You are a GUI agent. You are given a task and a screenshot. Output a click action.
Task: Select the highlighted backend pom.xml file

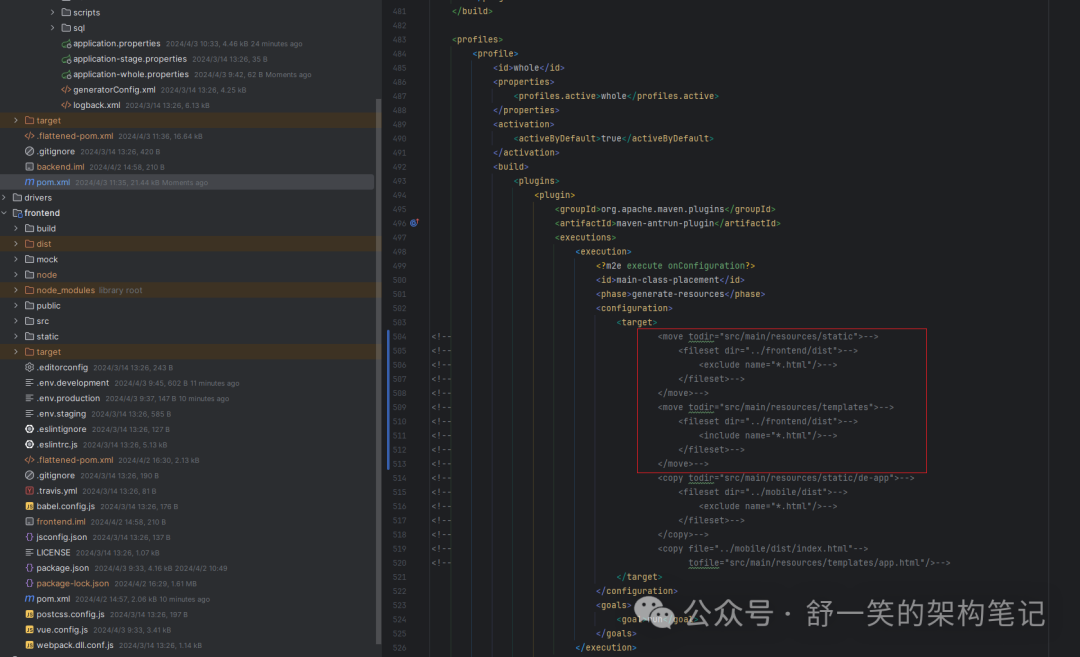53,182
